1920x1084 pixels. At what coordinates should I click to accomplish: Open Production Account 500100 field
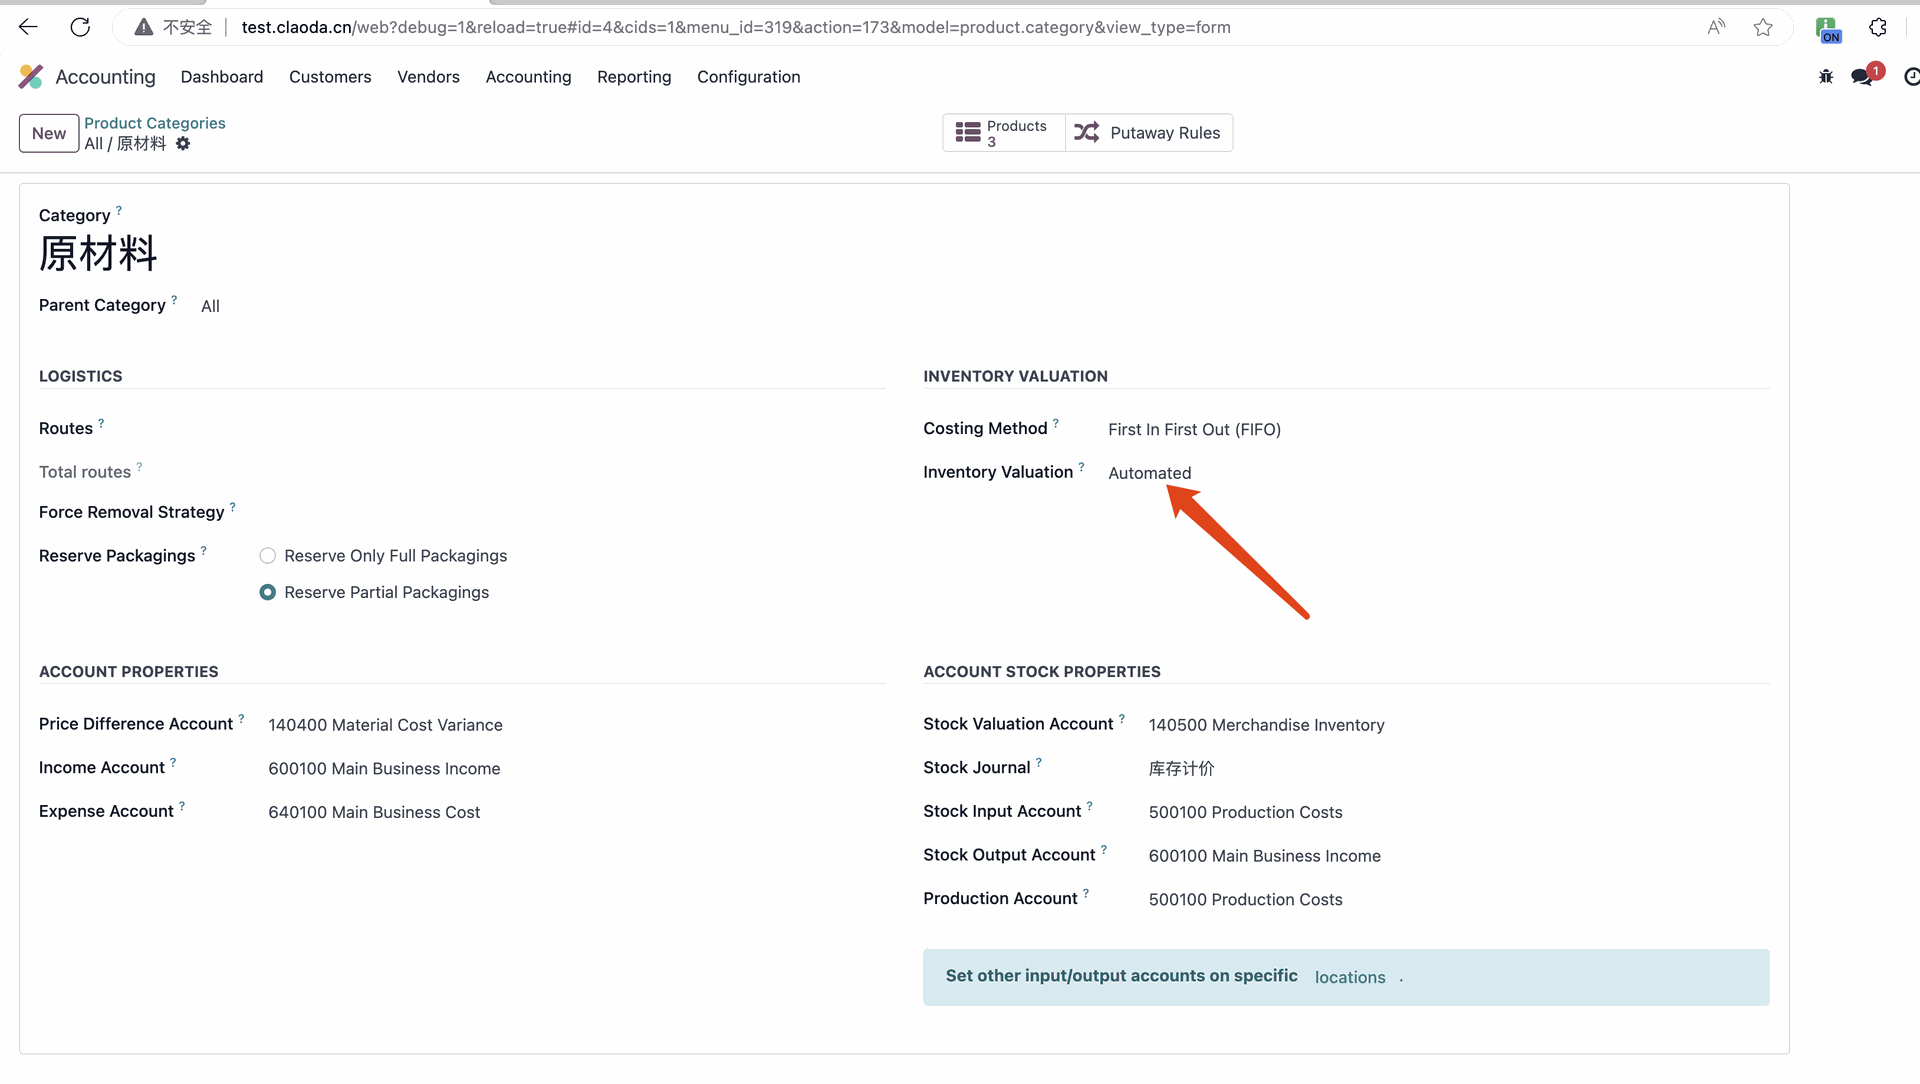click(1245, 900)
